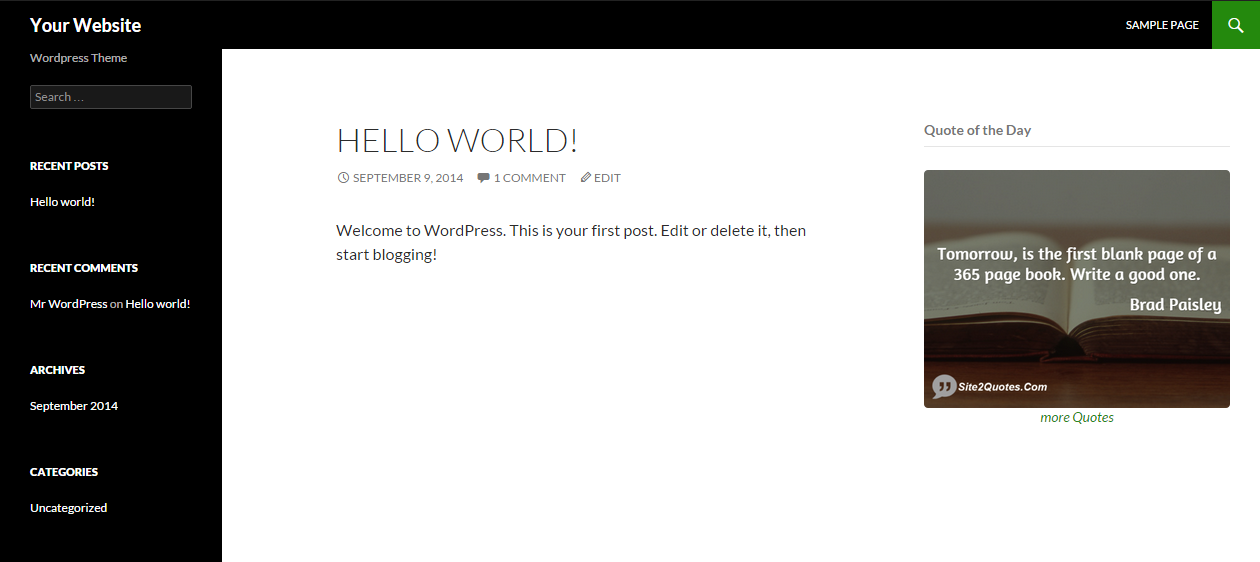The height and width of the screenshot is (562, 1260).
Task: Open the Sample Page menu item
Action: (1162, 25)
